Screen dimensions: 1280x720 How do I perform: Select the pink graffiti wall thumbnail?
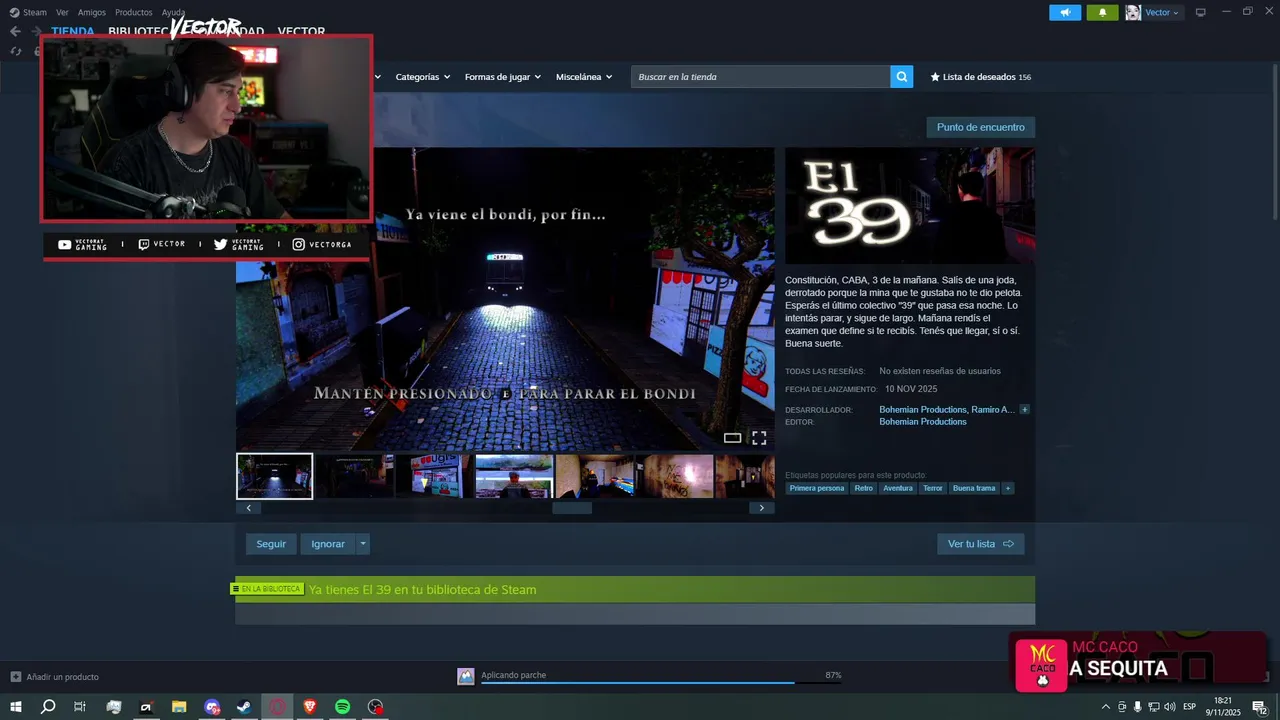tap(674, 476)
